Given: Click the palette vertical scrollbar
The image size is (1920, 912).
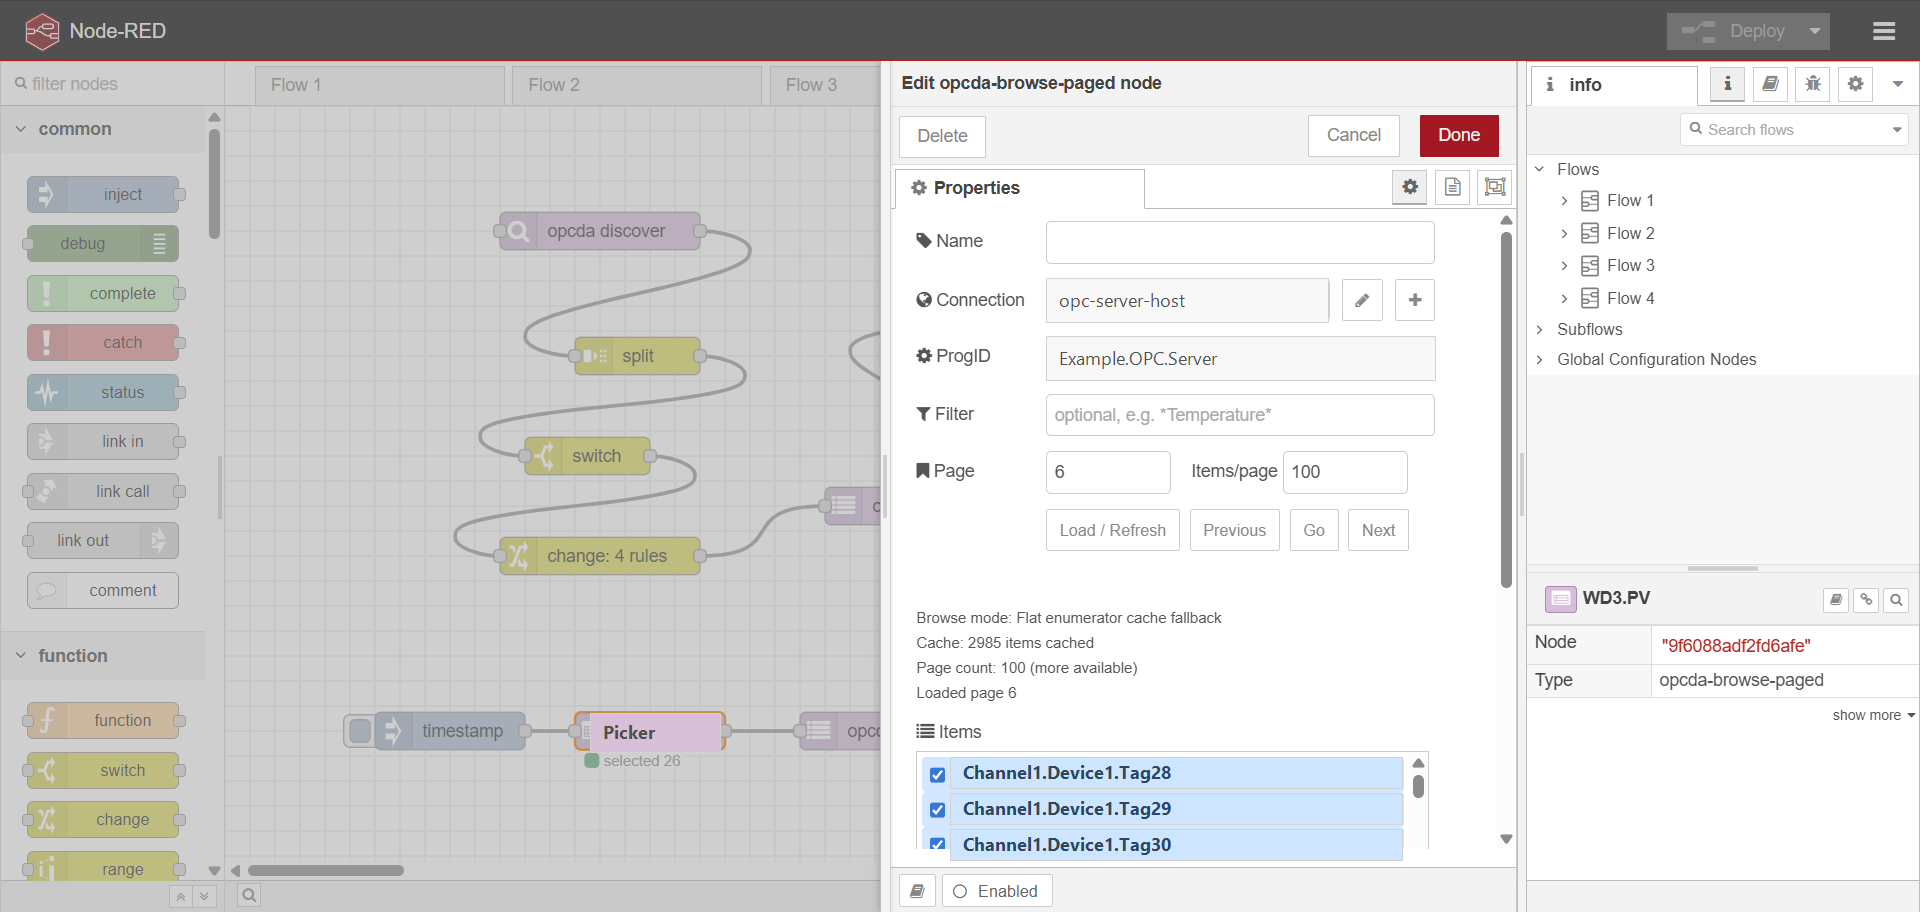Looking at the screenshot, I should pos(214,186).
